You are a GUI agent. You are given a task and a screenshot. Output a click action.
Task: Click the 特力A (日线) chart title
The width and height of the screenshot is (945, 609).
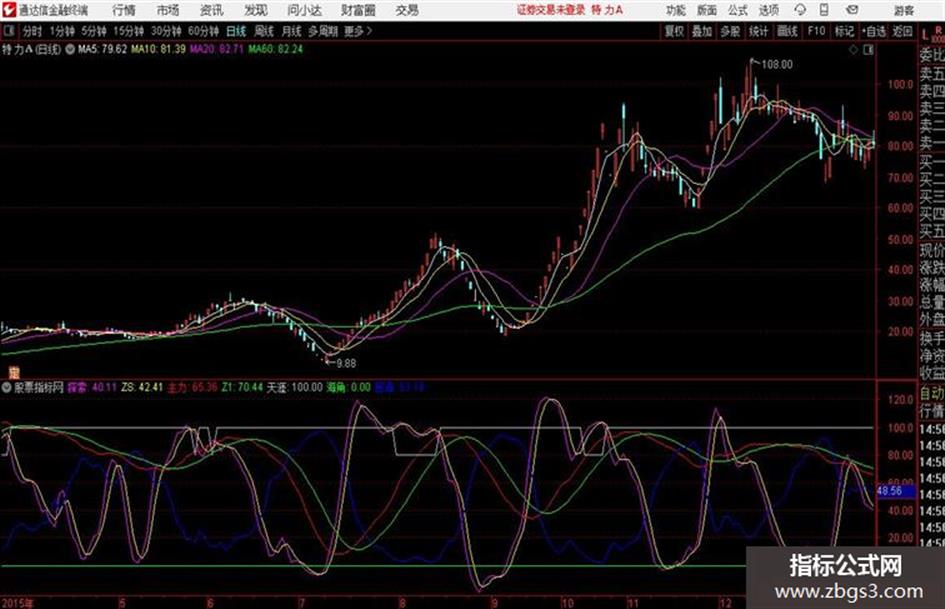31,49
